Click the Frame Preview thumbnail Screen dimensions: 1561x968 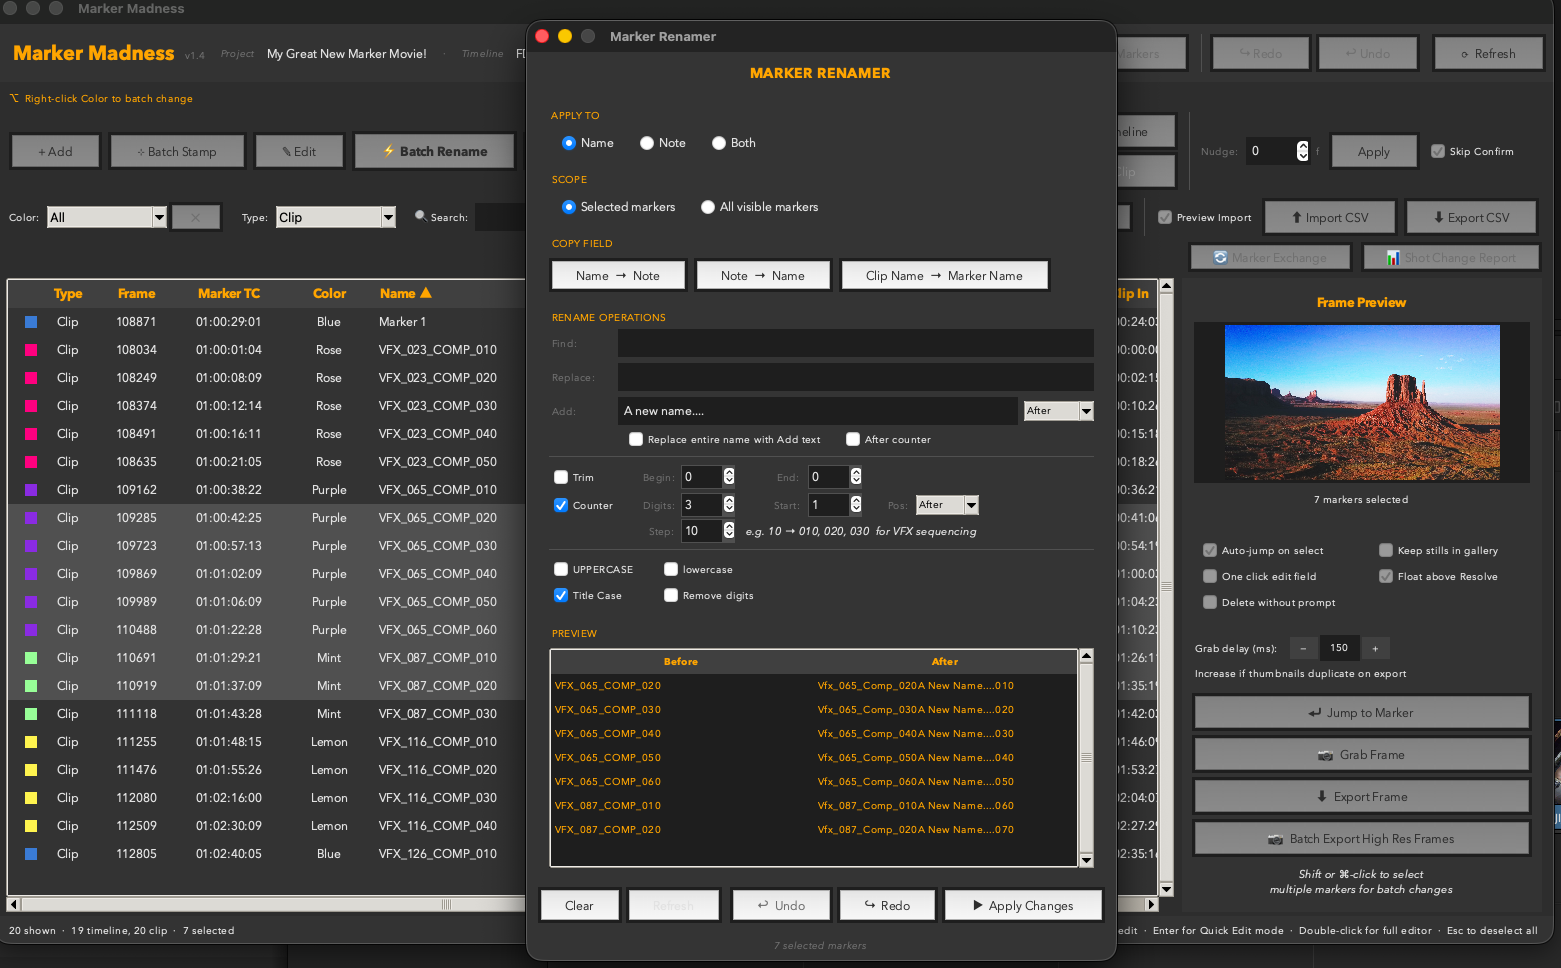(x=1362, y=403)
